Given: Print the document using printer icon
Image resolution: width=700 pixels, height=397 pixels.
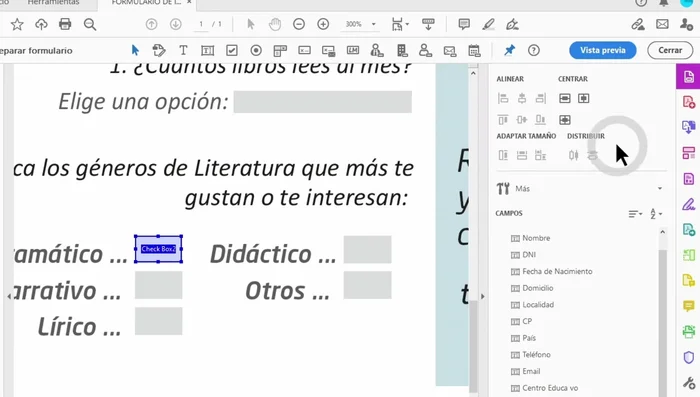Looking at the screenshot, I should pos(65,24).
